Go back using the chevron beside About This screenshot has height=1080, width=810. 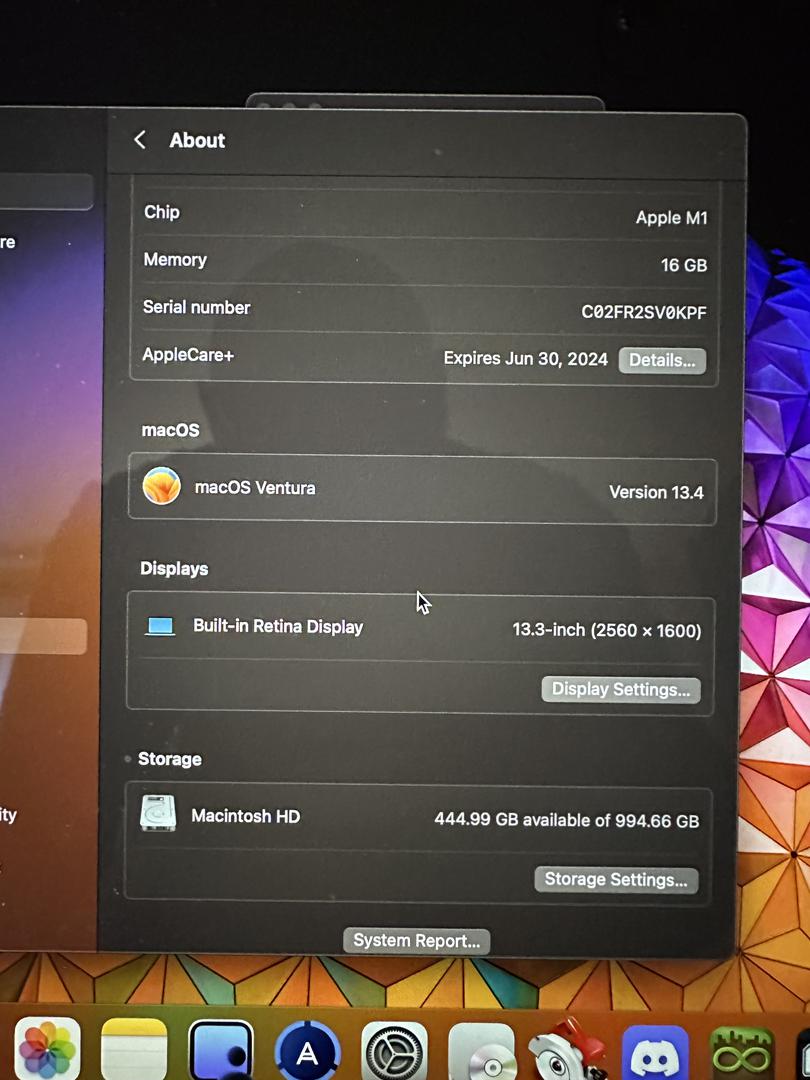pyautogui.click(x=140, y=140)
